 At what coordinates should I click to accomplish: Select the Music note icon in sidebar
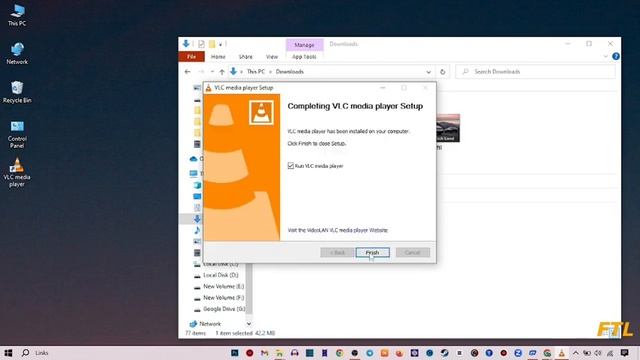(197, 230)
